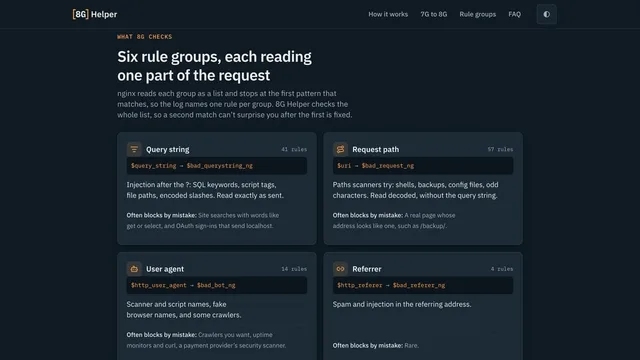Open the 7G to 8G nav link
640x360 pixels.
(x=433, y=14)
